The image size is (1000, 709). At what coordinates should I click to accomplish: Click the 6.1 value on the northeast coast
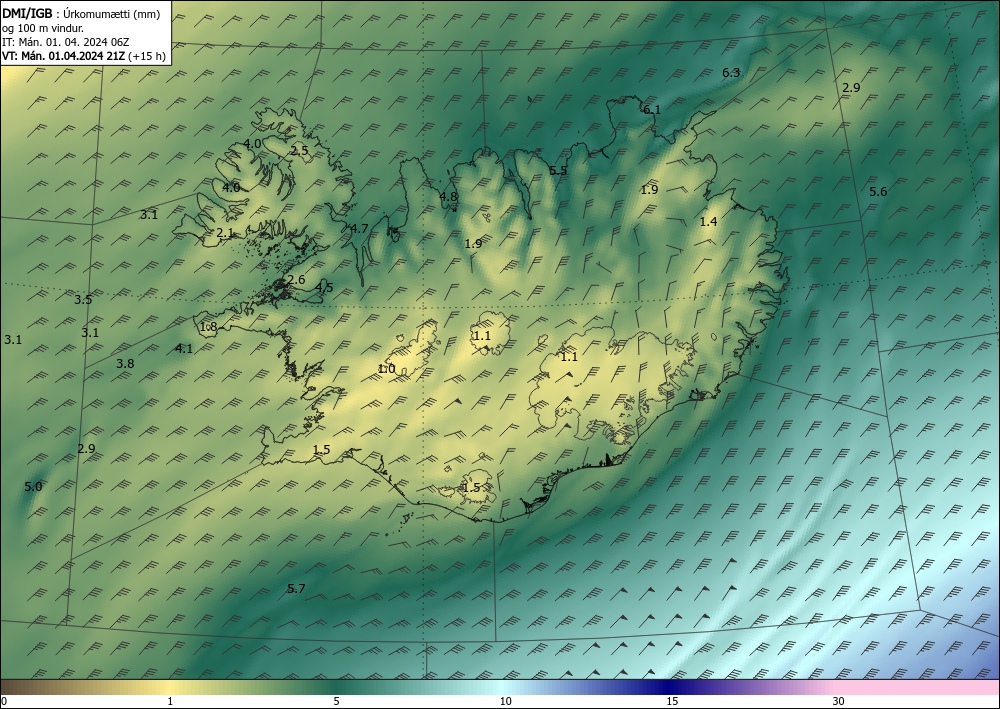tap(652, 110)
